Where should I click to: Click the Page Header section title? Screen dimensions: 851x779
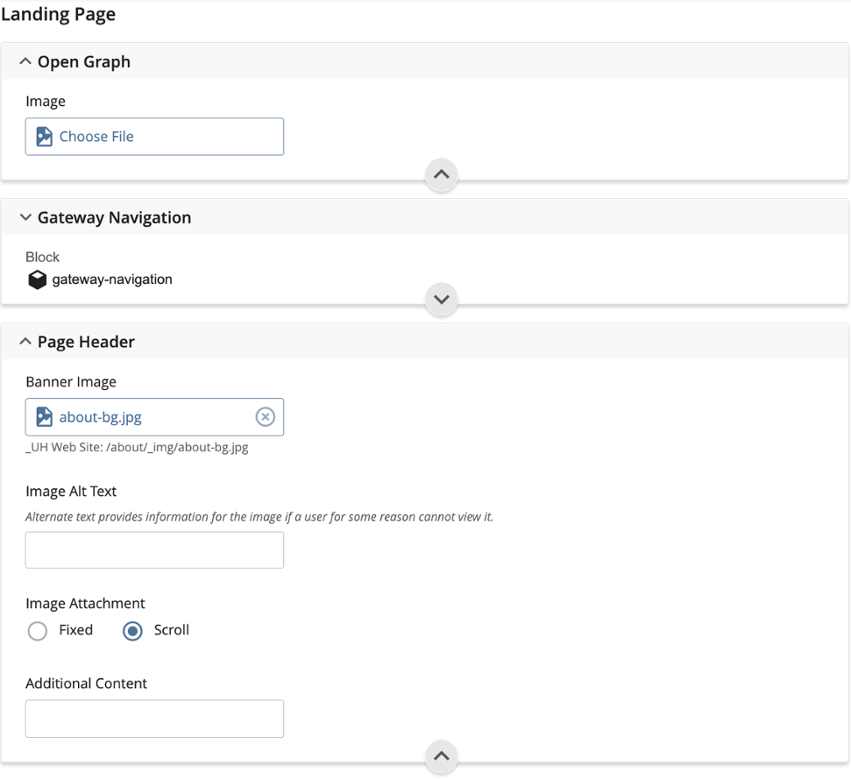coord(86,342)
